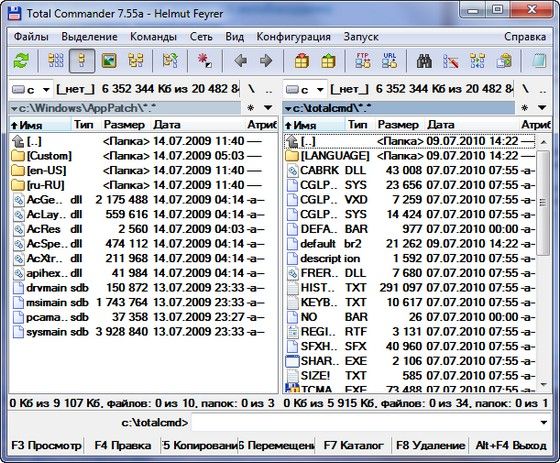Click the Pack files gift box icon

(x=302, y=61)
